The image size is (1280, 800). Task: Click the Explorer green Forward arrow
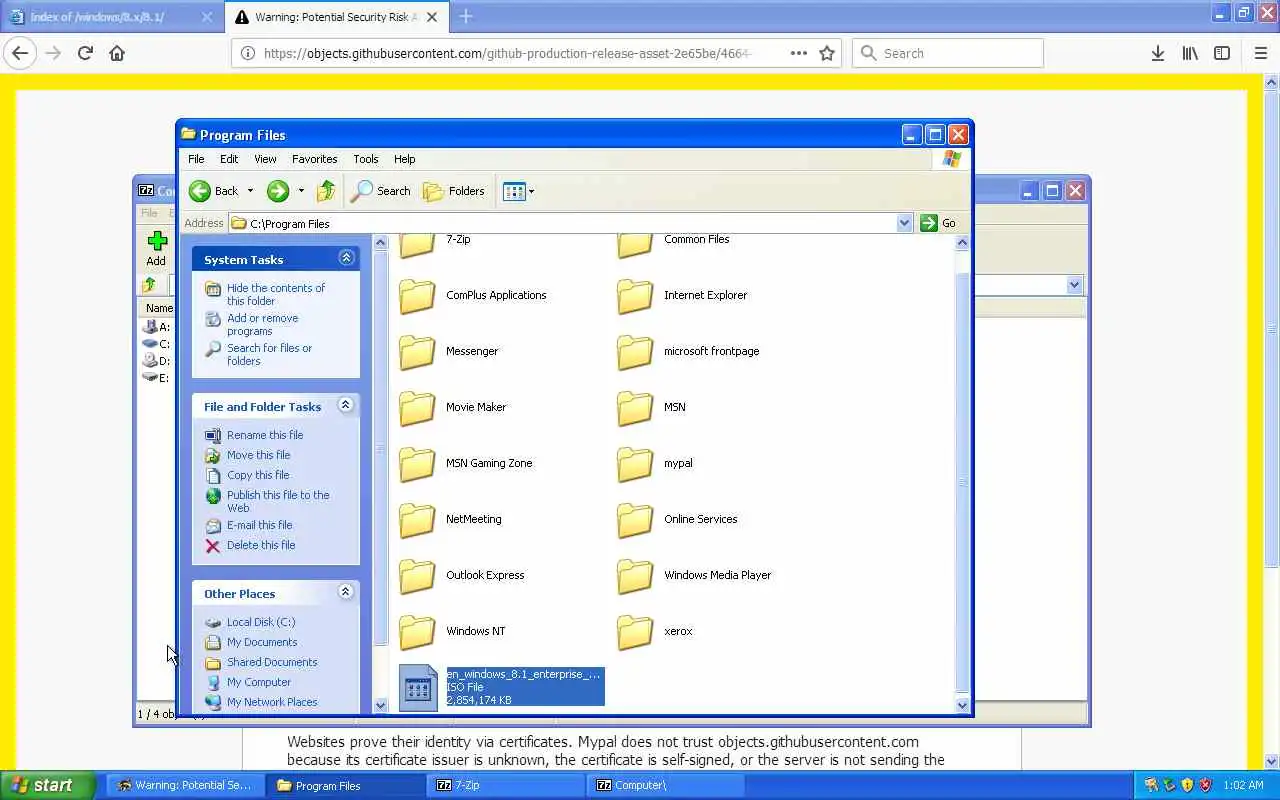point(278,191)
